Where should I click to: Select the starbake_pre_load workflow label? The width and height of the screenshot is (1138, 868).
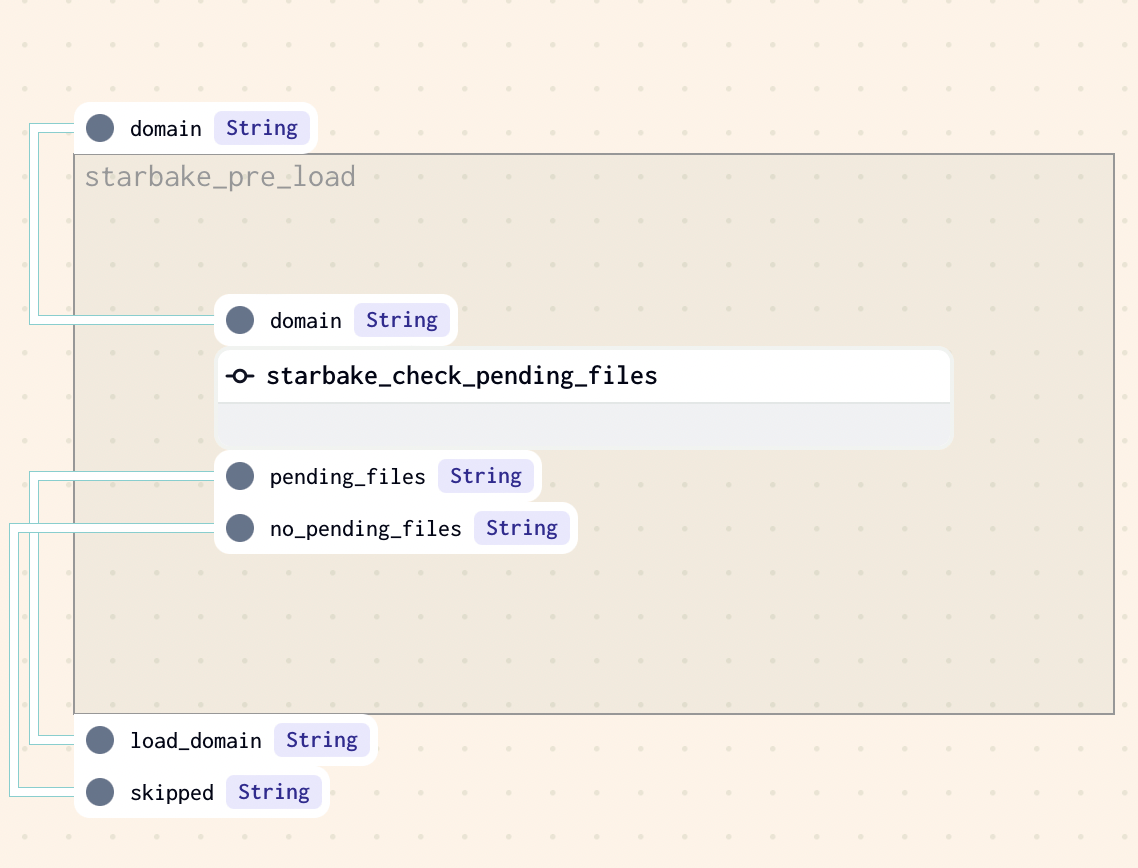[220, 177]
